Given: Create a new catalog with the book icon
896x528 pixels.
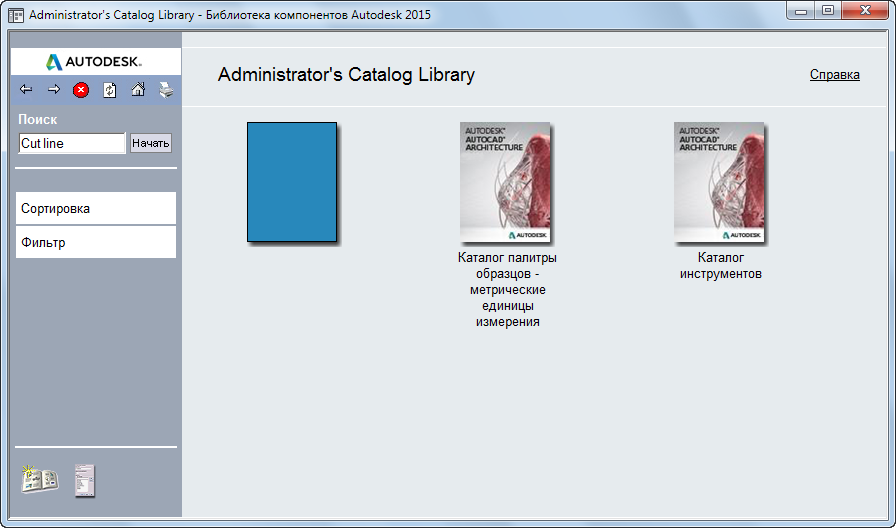Looking at the screenshot, I should (x=39, y=479).
